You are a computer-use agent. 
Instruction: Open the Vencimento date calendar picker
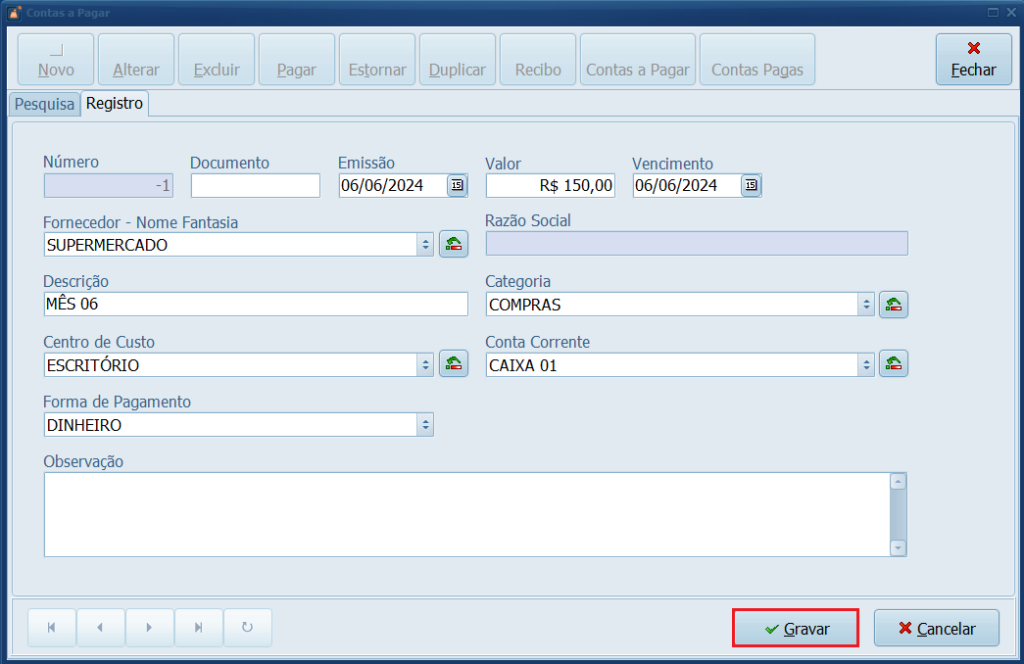[x=751, y=185]
